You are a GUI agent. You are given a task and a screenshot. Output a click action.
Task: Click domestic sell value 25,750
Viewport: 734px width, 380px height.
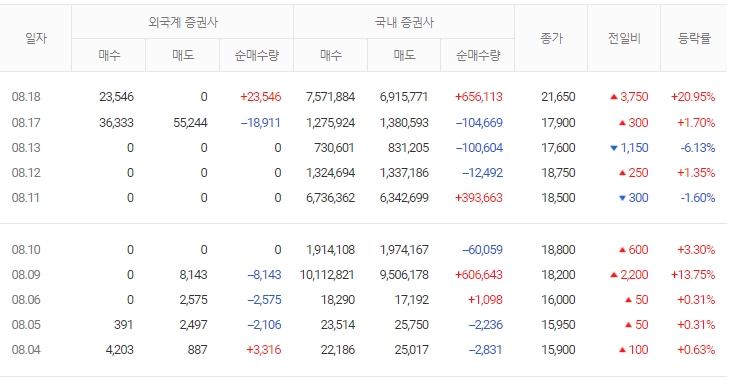pyautogui.click(x=411, y=324)
